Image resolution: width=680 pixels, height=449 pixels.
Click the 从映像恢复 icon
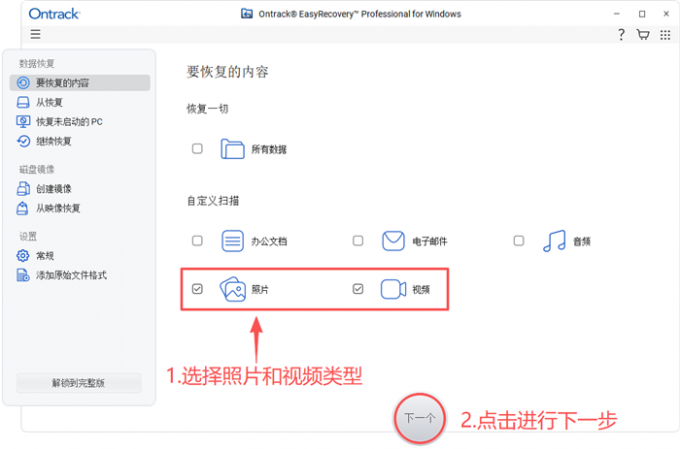point(23,208)
